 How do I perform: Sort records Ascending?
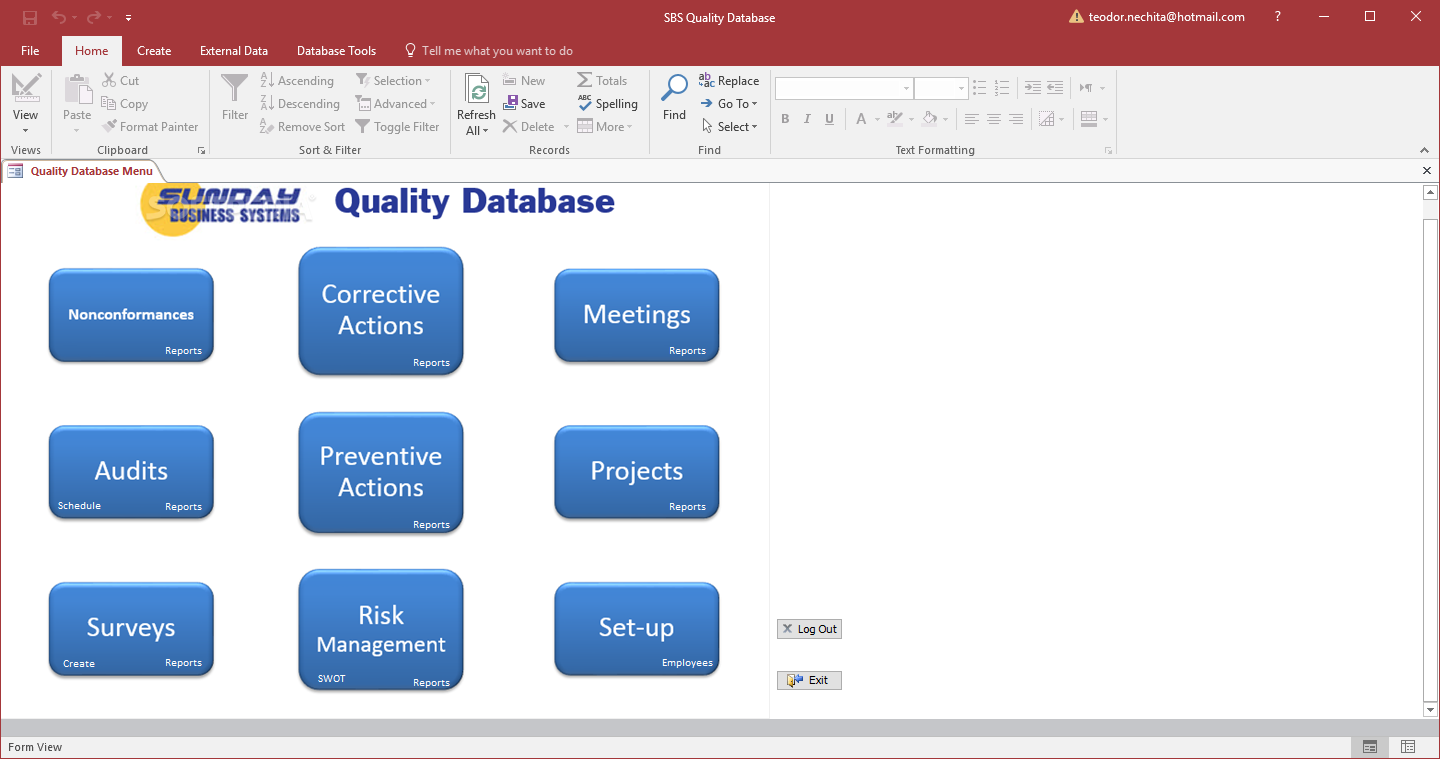tap(297, 81)
